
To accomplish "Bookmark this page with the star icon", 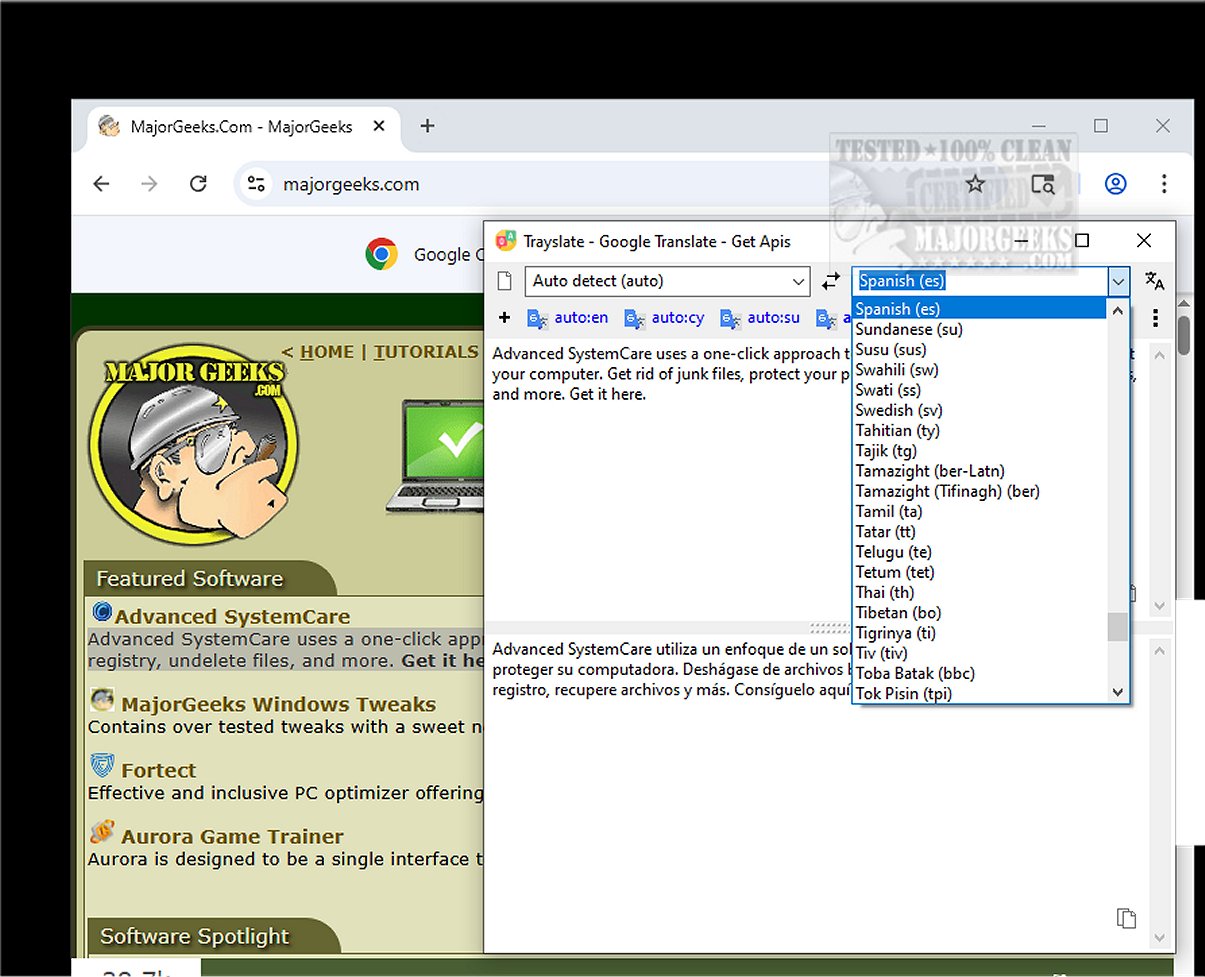I will click(975, 184).
